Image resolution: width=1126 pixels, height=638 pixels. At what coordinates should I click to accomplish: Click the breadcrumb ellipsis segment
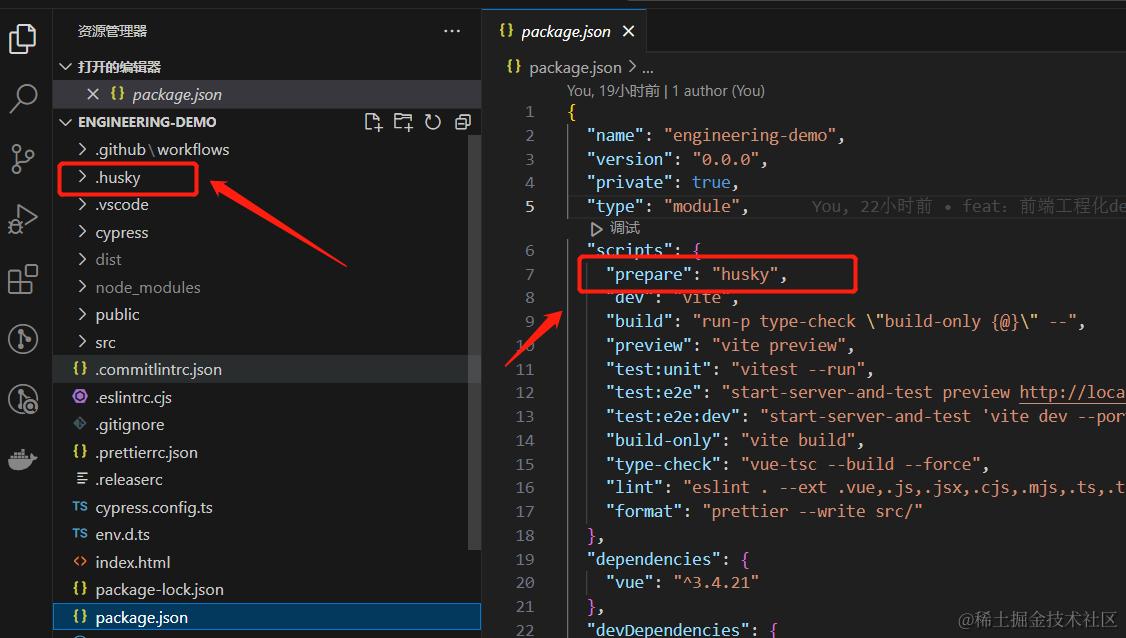tap(648, 69)
